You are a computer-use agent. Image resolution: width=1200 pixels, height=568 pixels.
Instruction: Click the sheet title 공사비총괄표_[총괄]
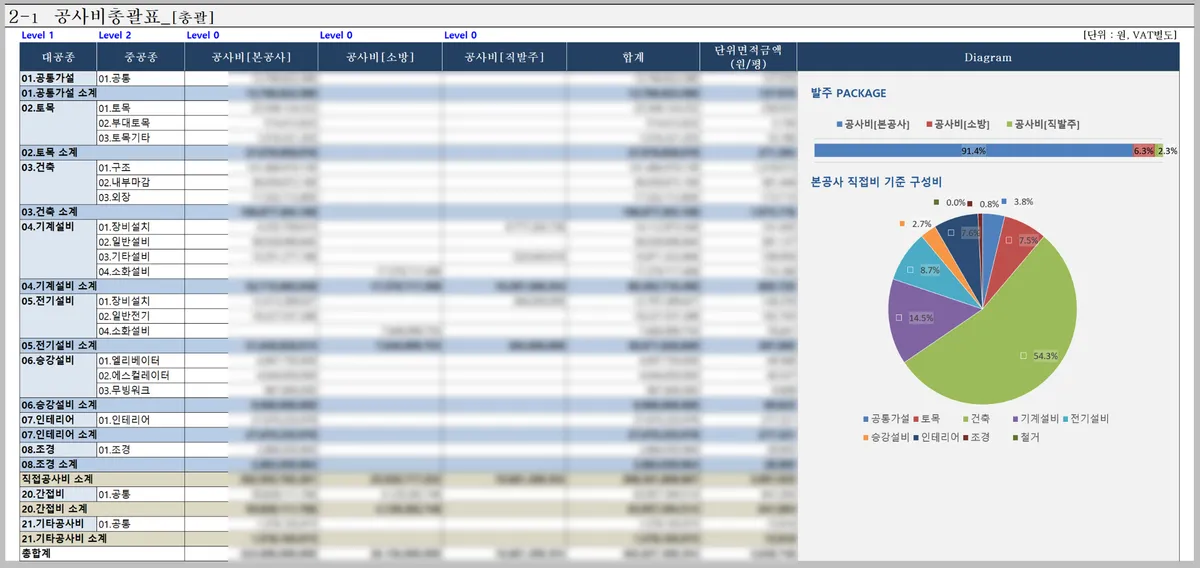click(135, 16)
